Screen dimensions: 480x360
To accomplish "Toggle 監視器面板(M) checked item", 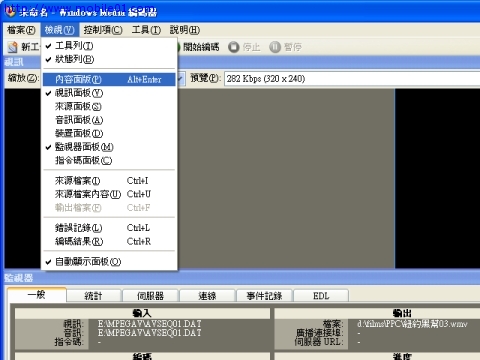I will click(109, 147).
